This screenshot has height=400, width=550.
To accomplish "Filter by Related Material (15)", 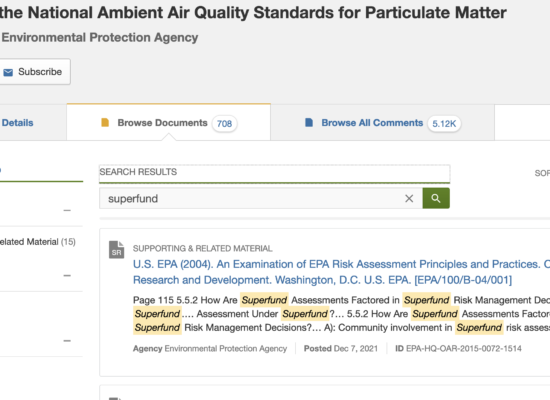I will pos(38,242).
